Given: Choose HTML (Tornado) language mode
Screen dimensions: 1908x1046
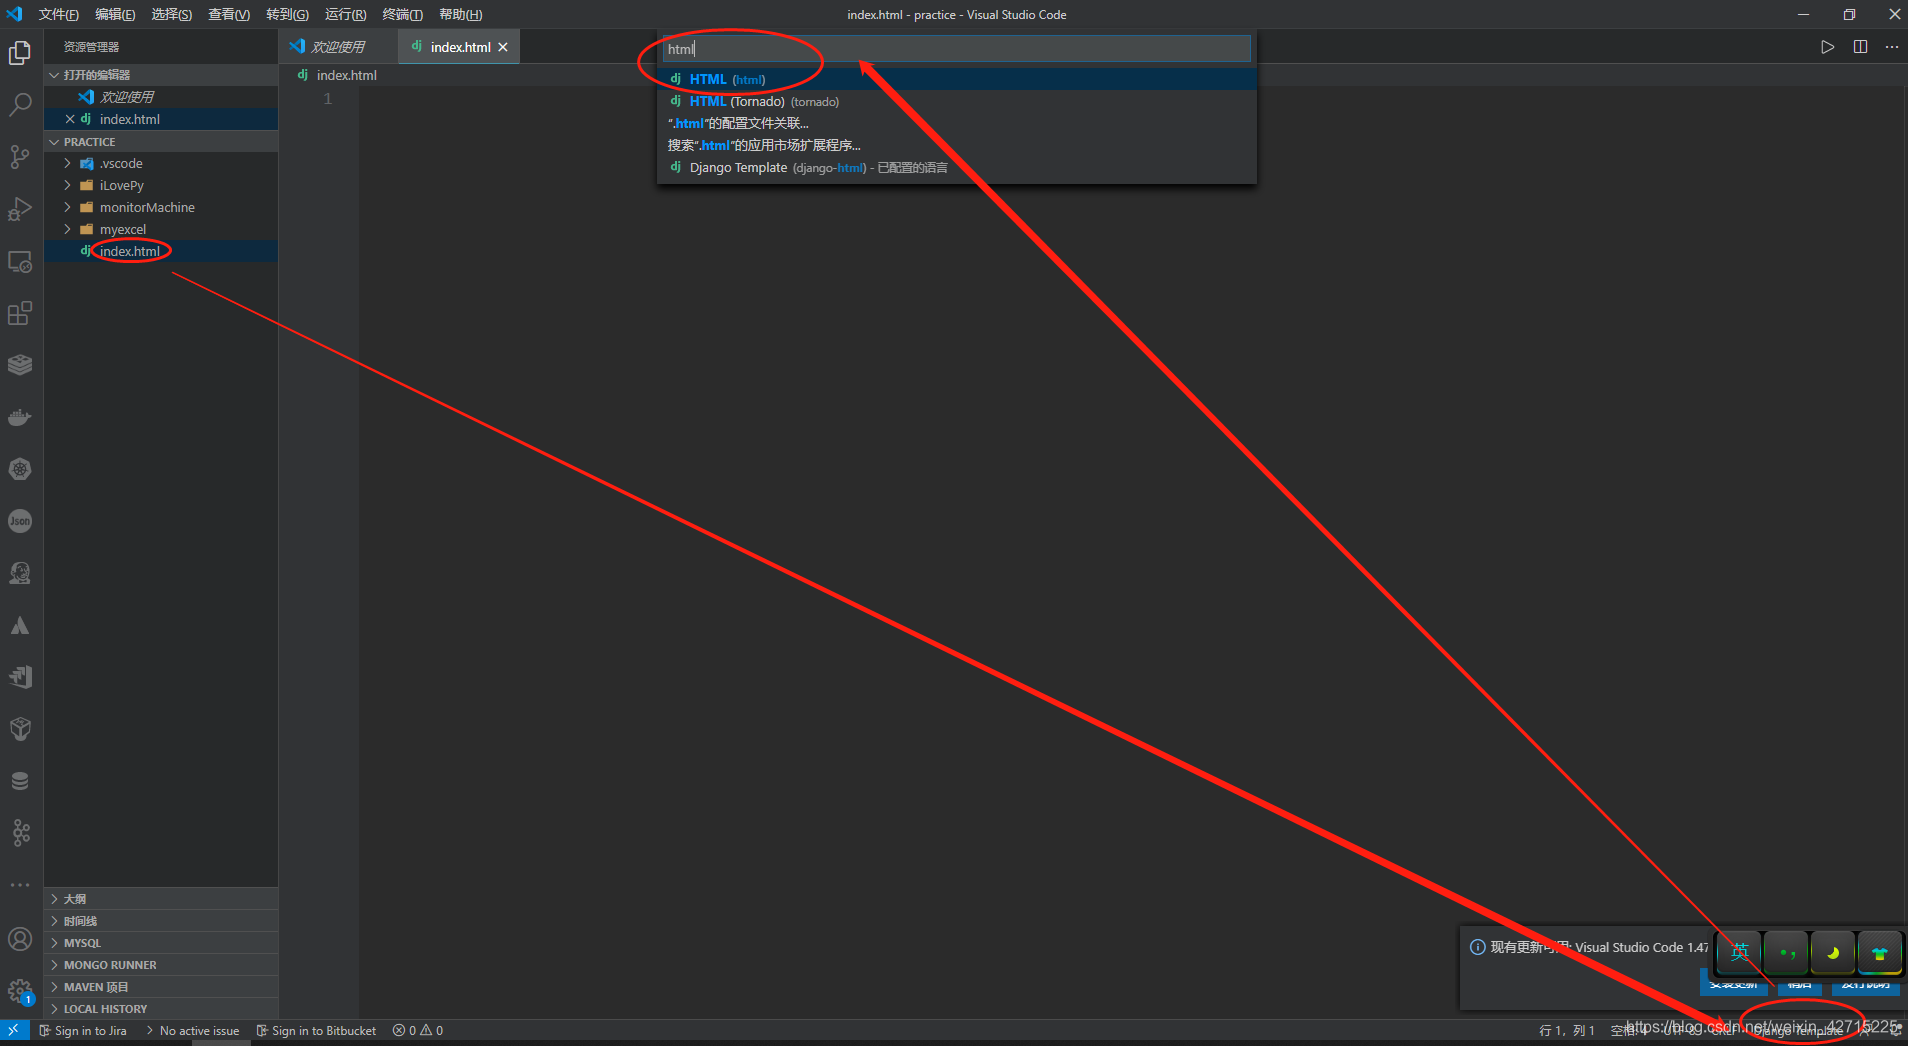Looking at the screenshot, I should [957, 101].
